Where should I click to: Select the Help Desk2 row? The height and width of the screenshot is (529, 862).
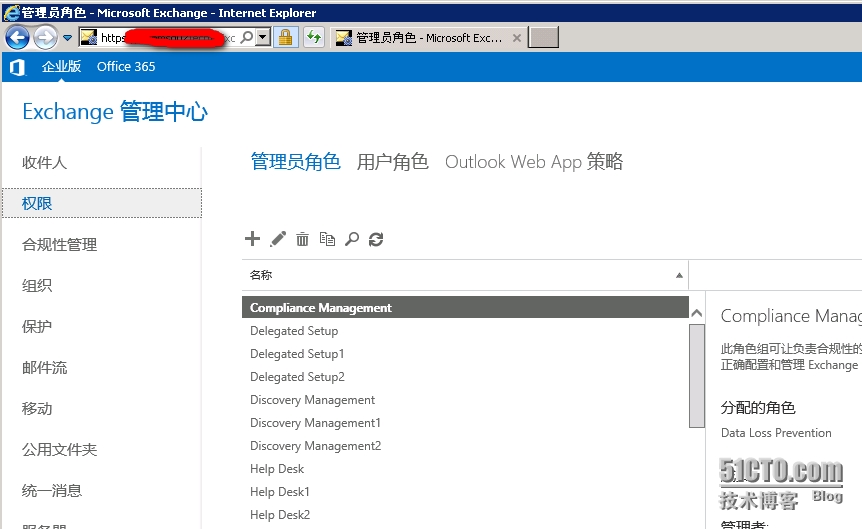[465, 515]
